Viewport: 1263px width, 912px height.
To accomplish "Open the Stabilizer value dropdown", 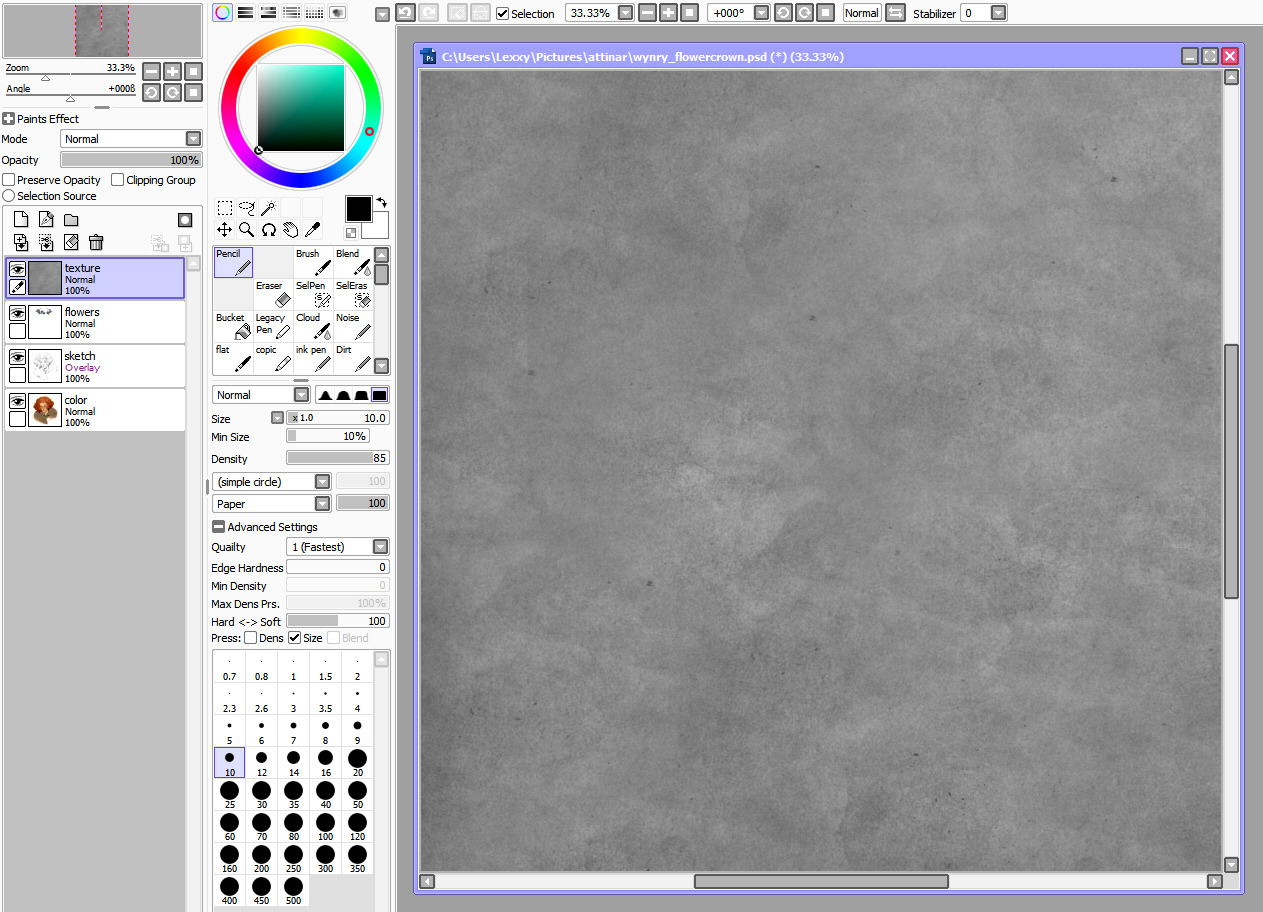I will 998,13.
